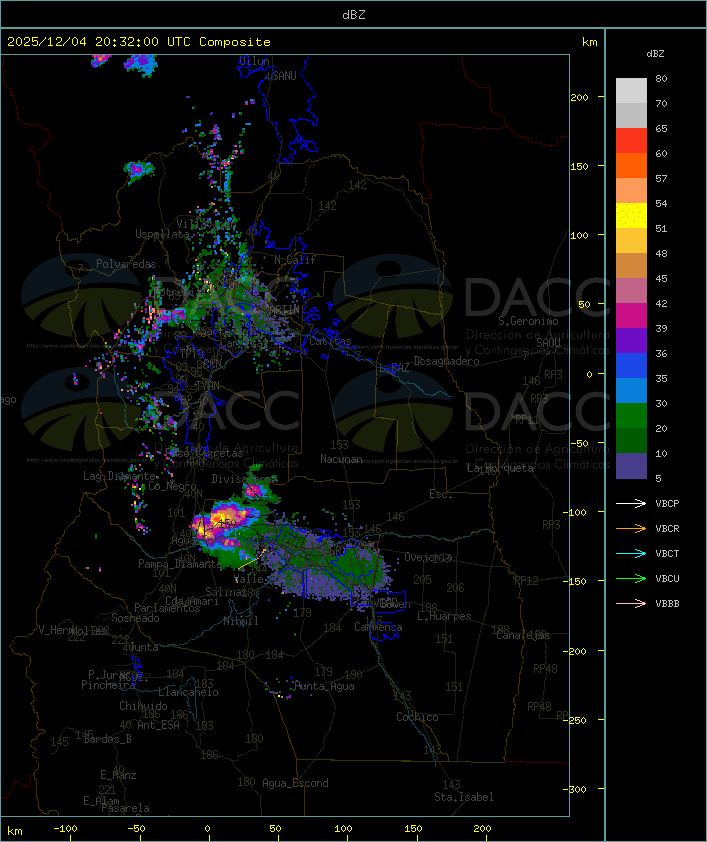Click the orange VBCR arrow icon
The image size is (707, 842).
[631, 528]
